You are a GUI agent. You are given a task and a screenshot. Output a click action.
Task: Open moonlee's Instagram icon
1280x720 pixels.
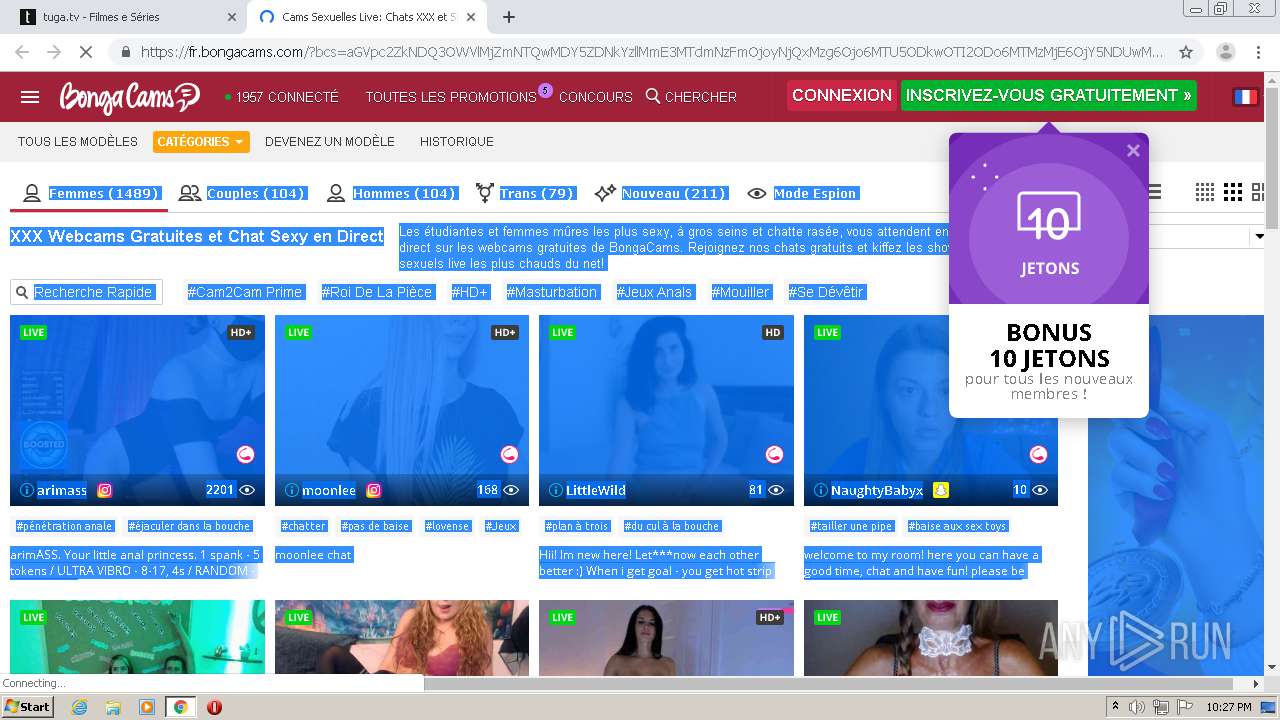[x=373, y=490]
